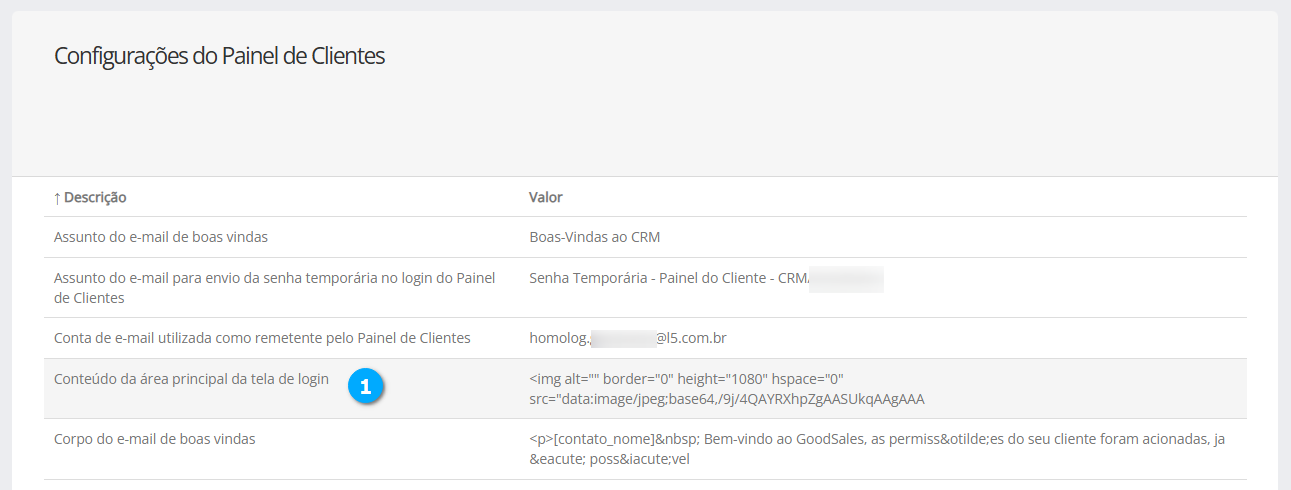This screenshot has width=1291, height=490.
Task: Select the 'Conta de e-mail utilizada como remetente' row
Action: coord(261,339)
